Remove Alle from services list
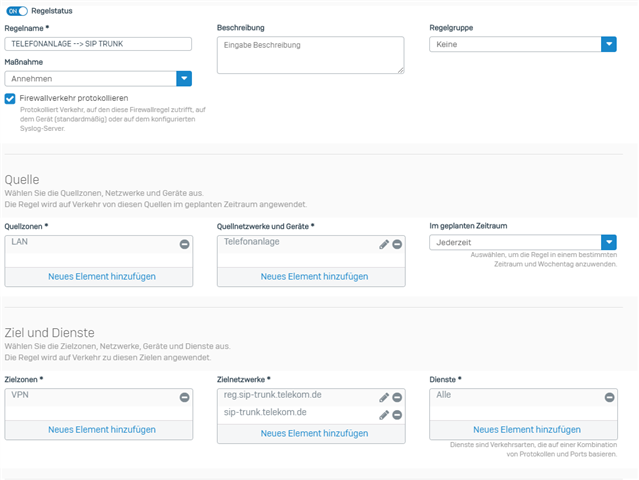The height and width of the screenshot is (480, 639). pyautogui.click(x=609, y=397)
